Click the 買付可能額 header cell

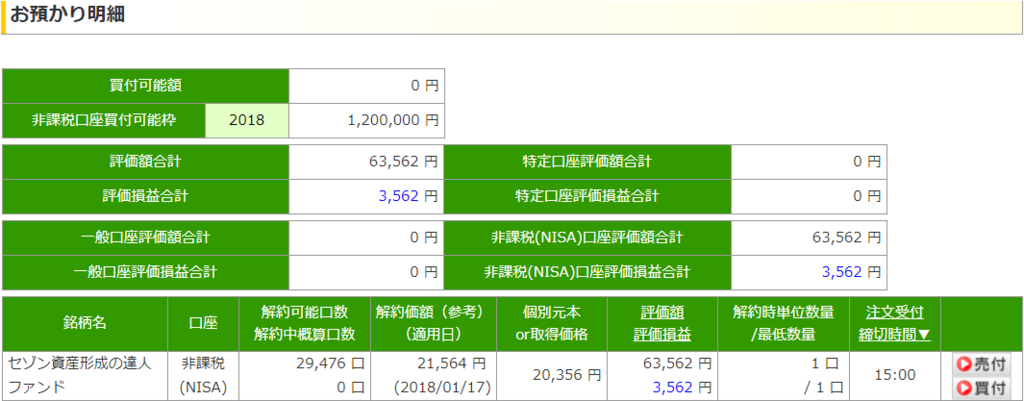[x=146, y=86]
